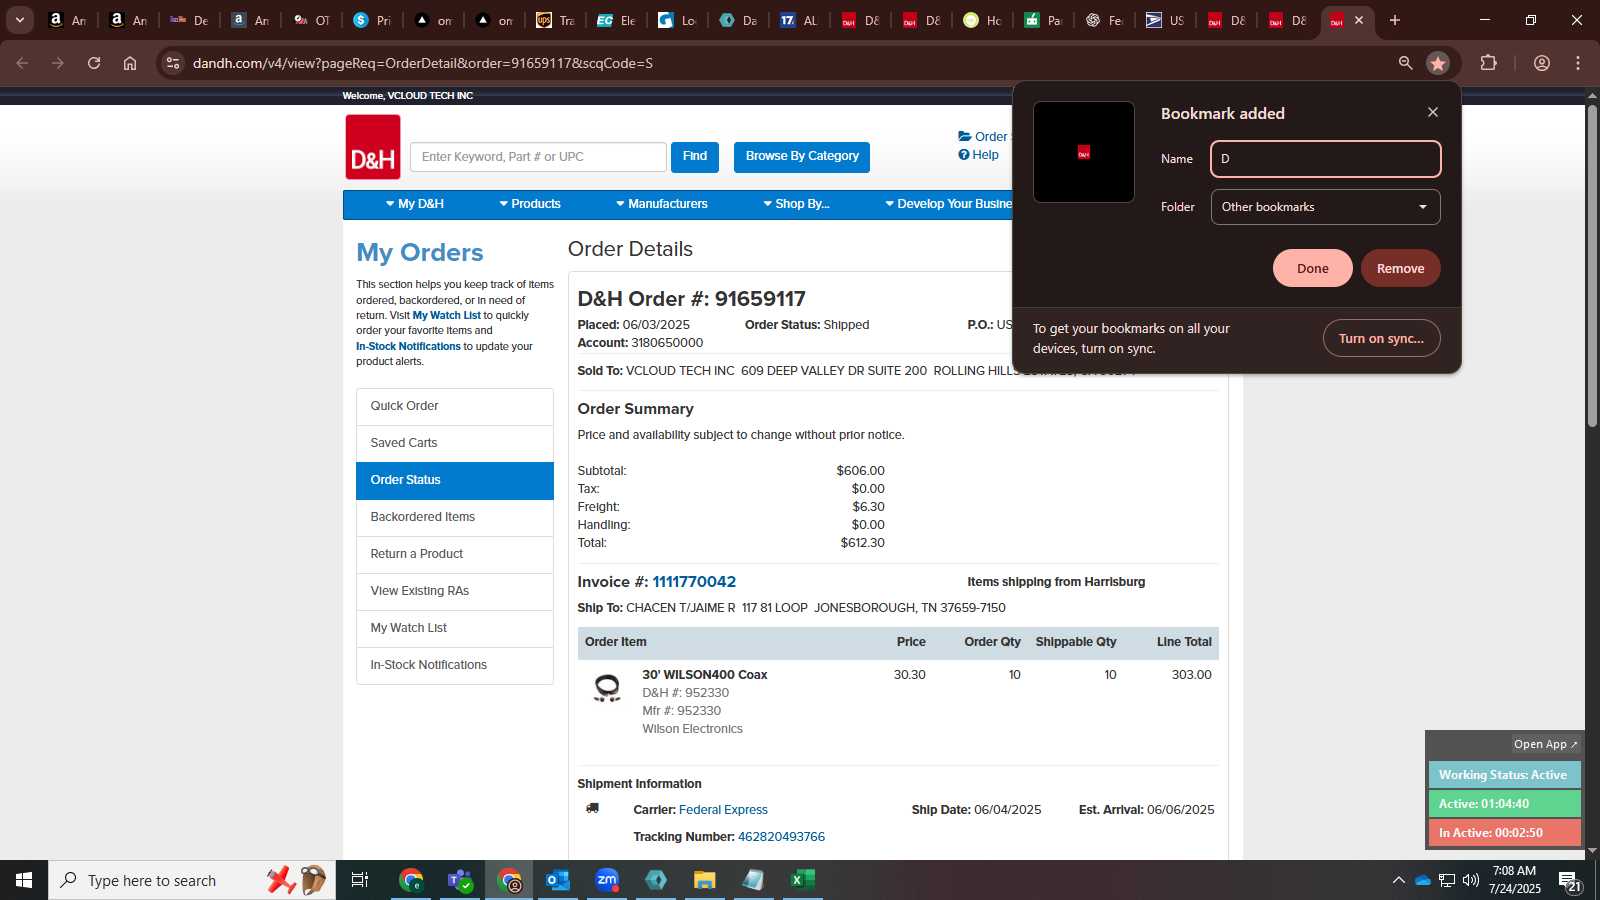Open the Help link with question icon
Screen dimensions: 1600x900
[978, 155]
